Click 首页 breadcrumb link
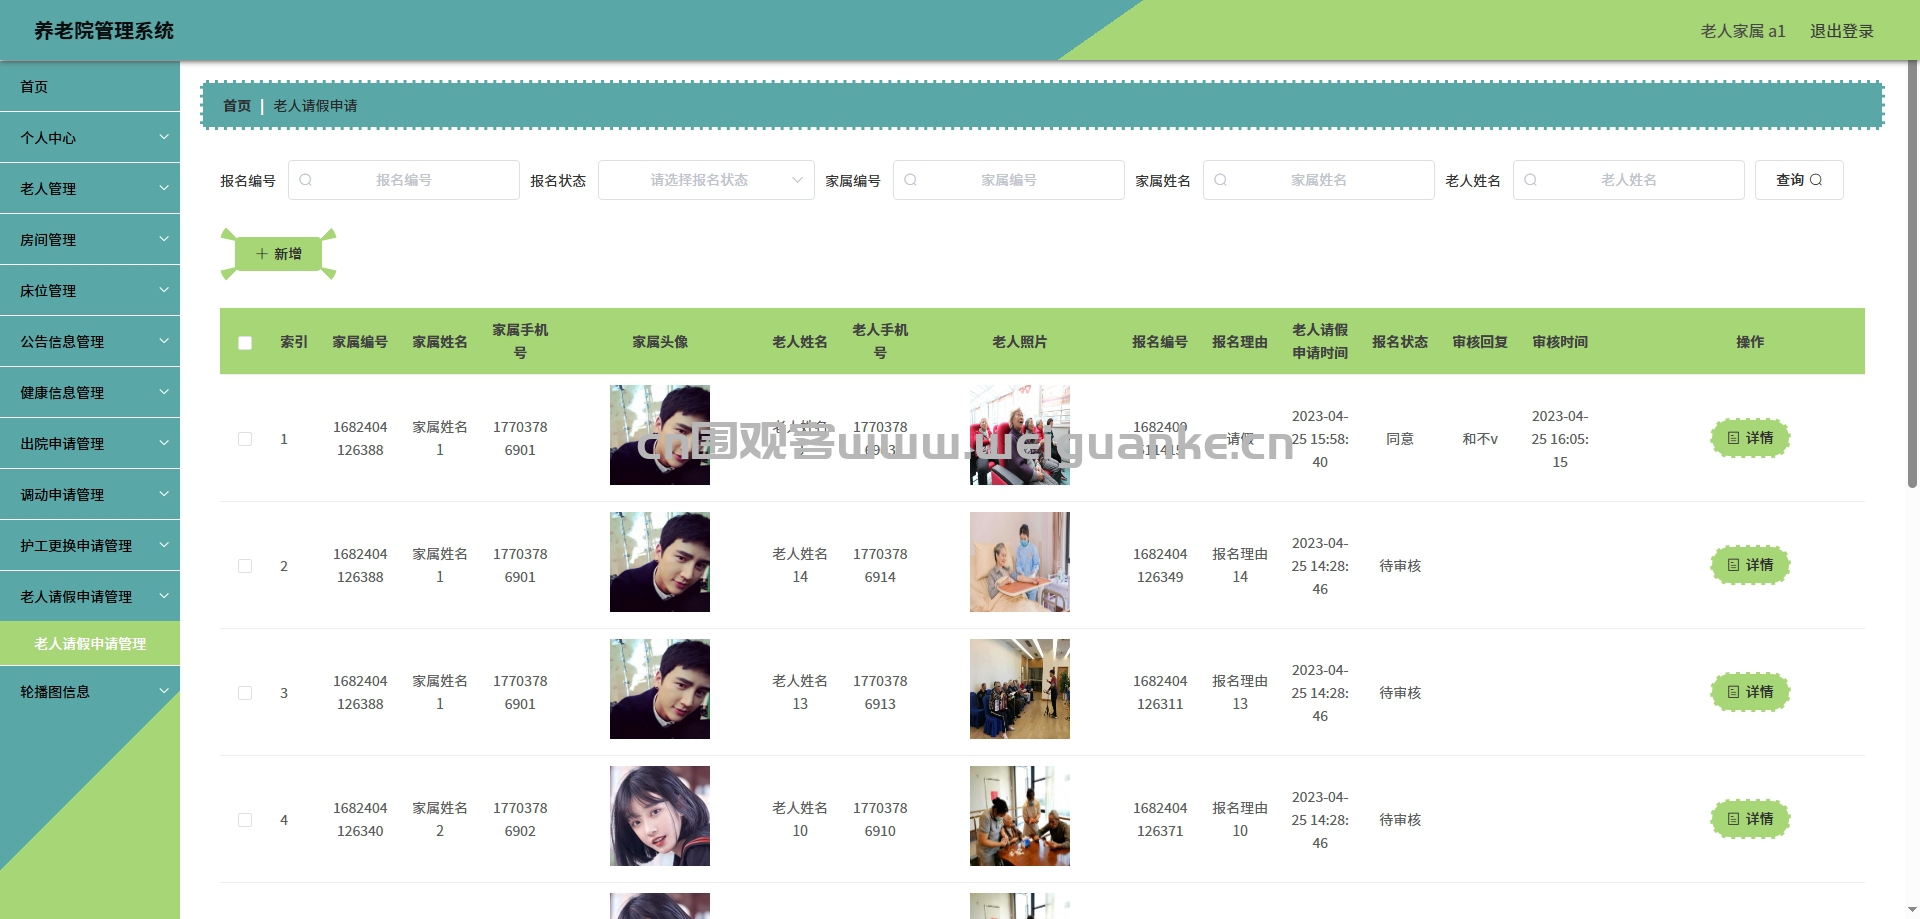 (237, 106)
